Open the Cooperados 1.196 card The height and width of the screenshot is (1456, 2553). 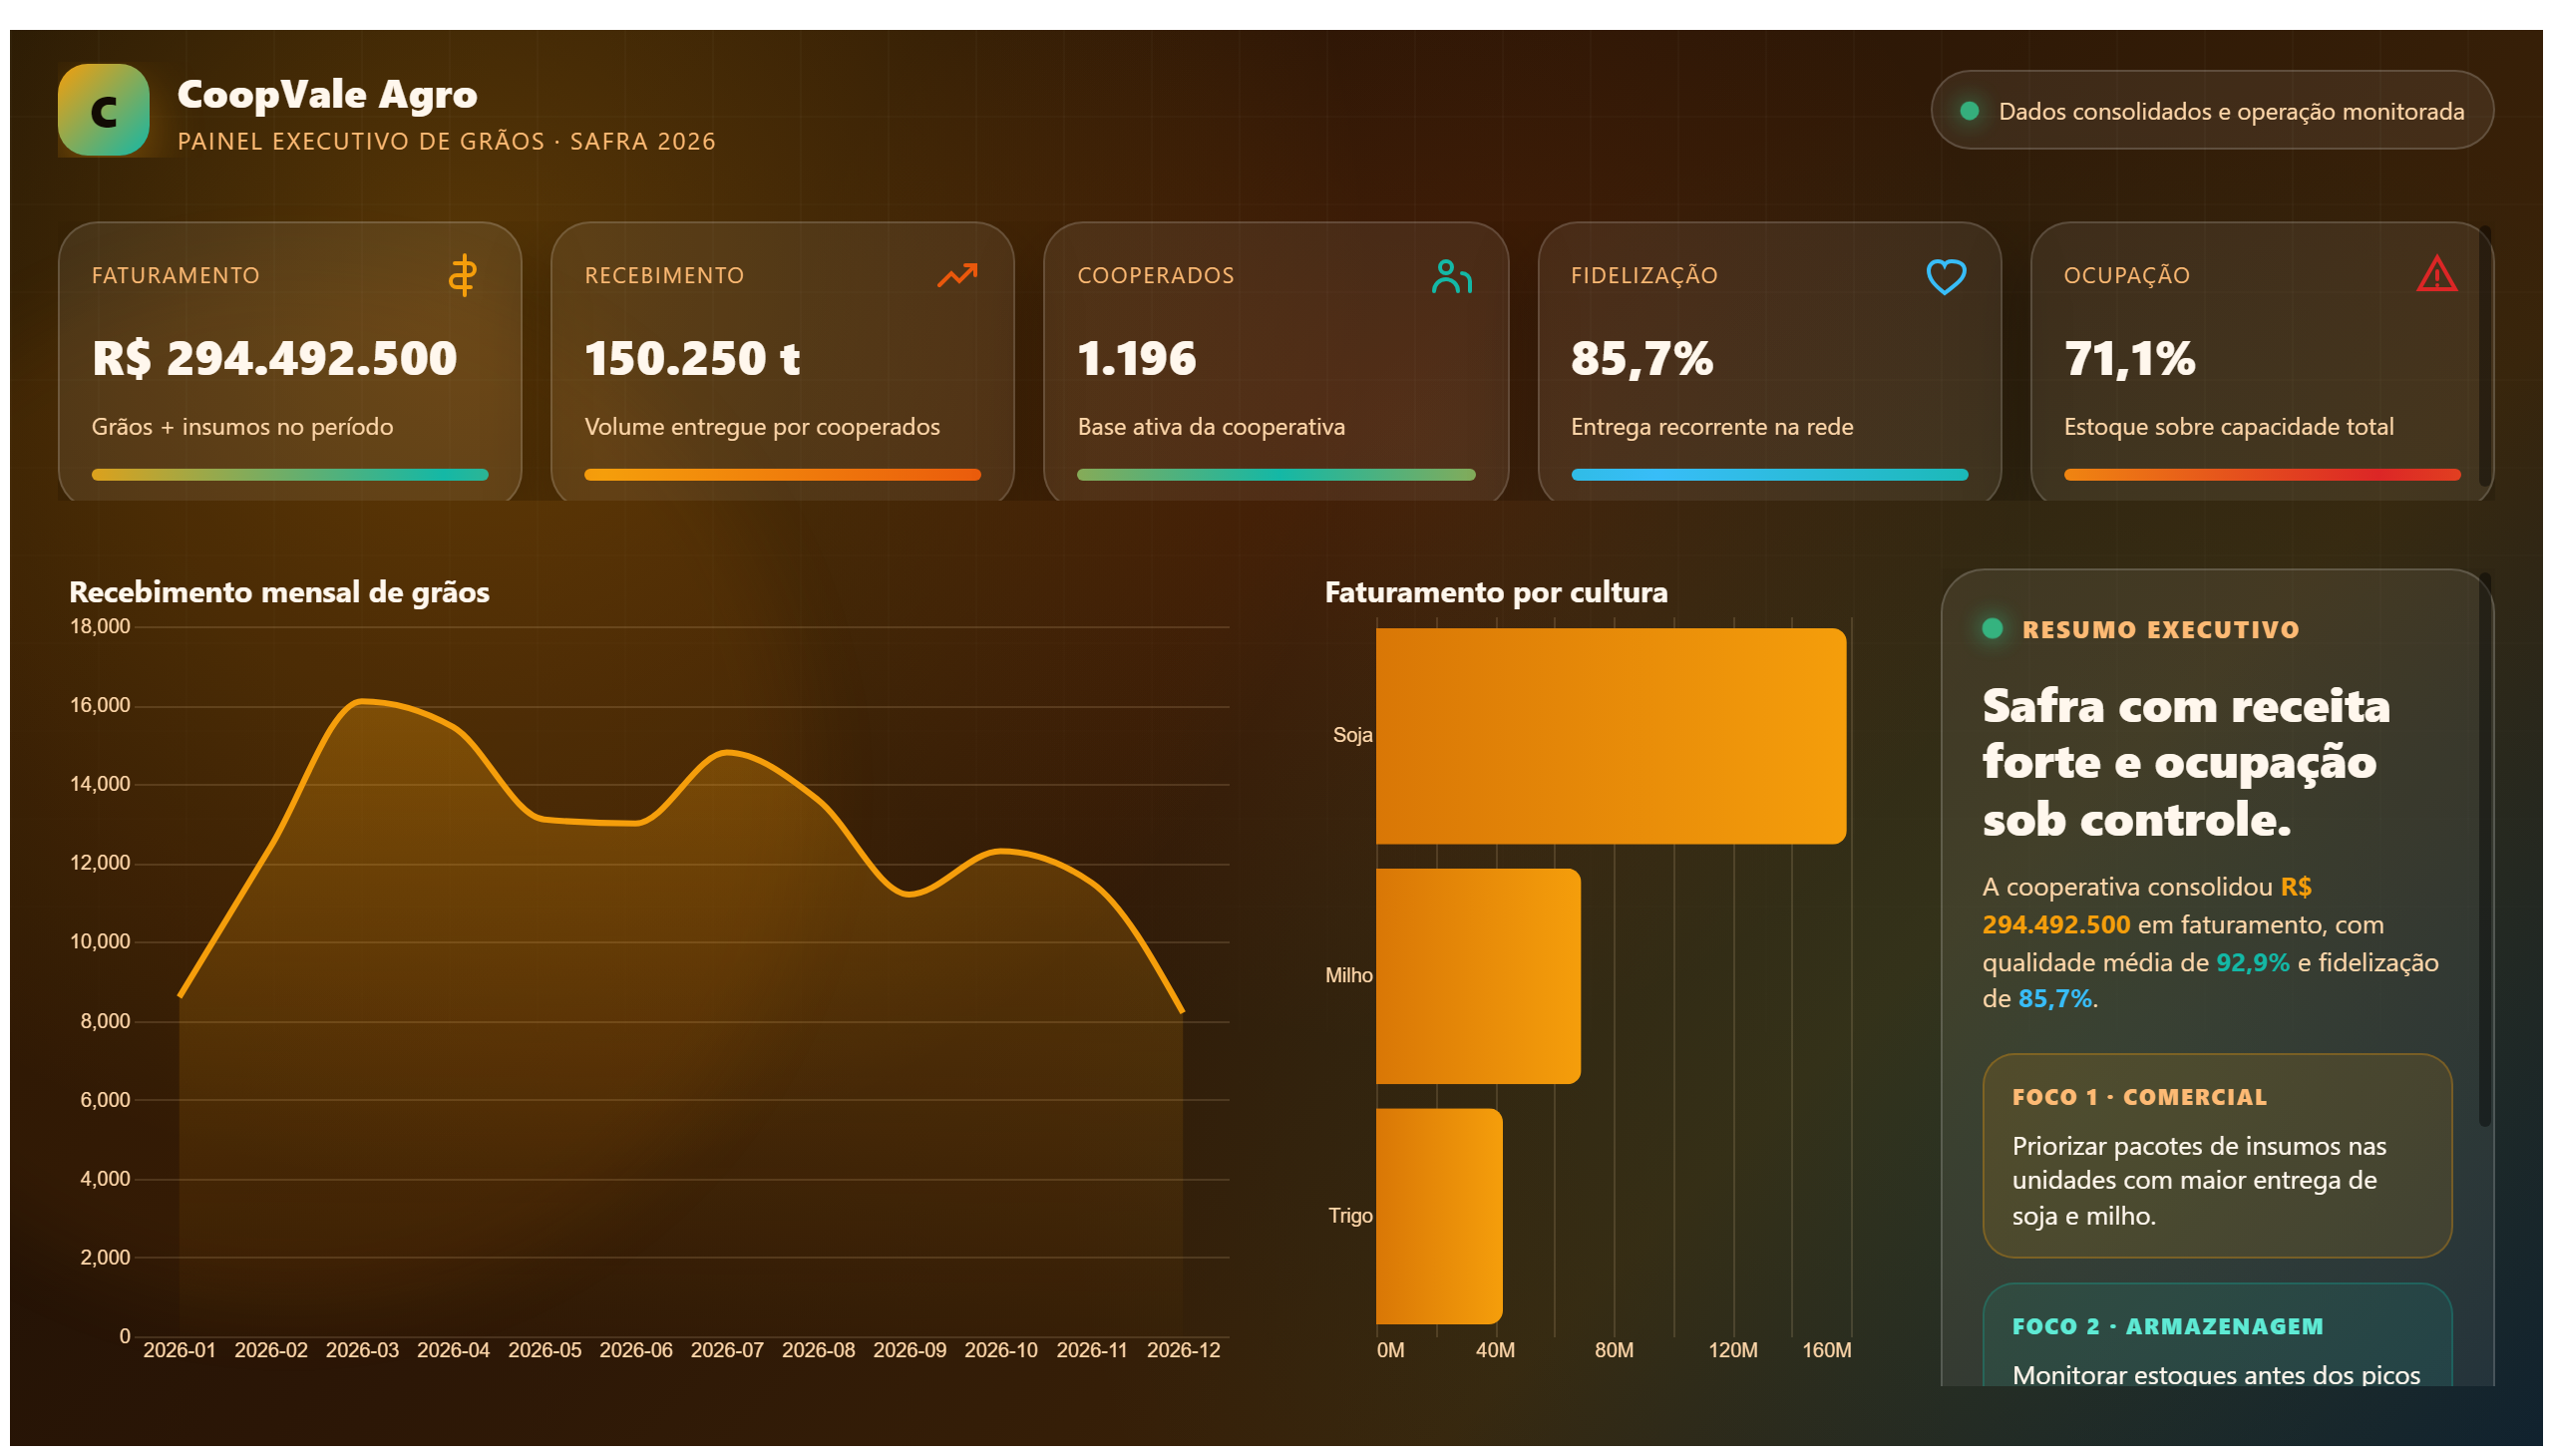[1276, 362]
